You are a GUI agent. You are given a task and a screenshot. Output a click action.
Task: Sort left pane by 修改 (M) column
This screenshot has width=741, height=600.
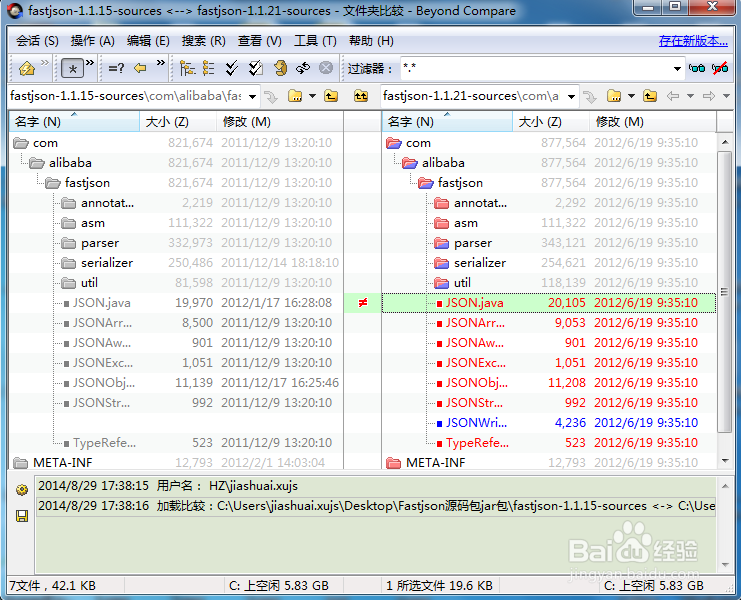click(280, 122)
